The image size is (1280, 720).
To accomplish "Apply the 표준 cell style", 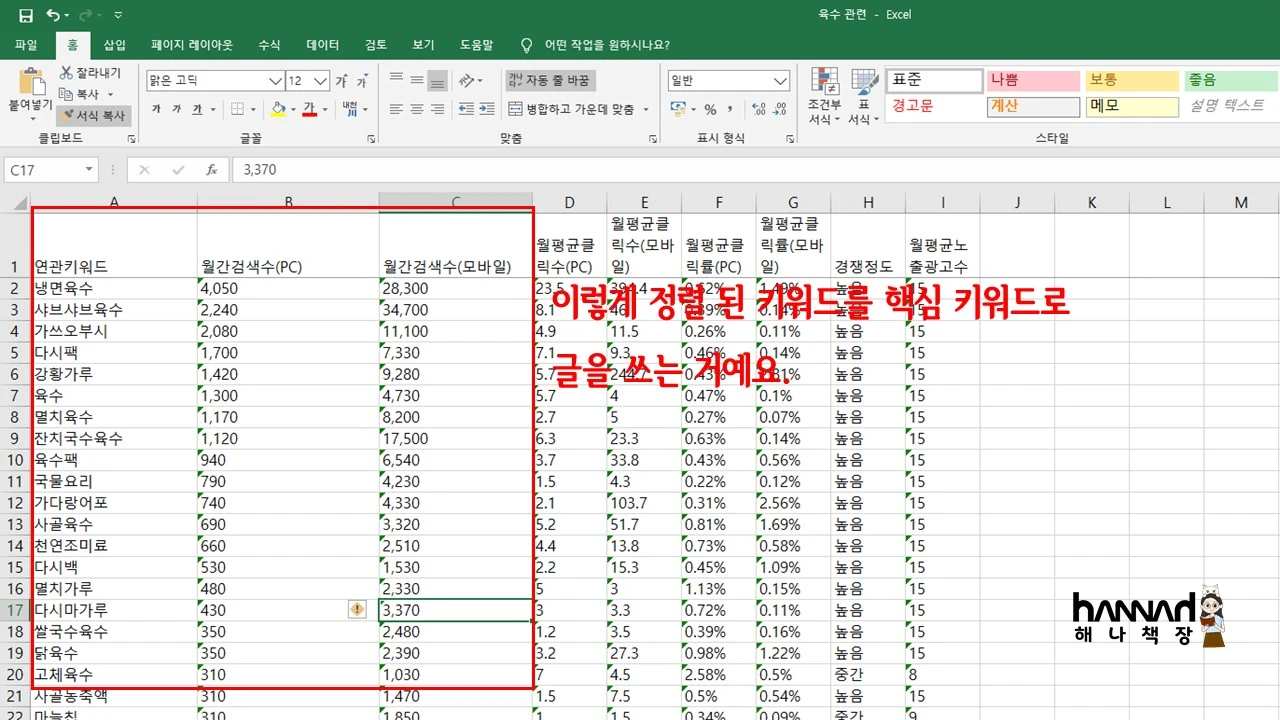I will [x=934, y=81].
